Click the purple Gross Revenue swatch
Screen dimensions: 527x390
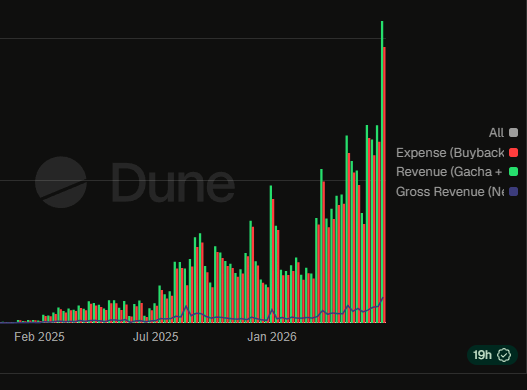click(513, 192)
